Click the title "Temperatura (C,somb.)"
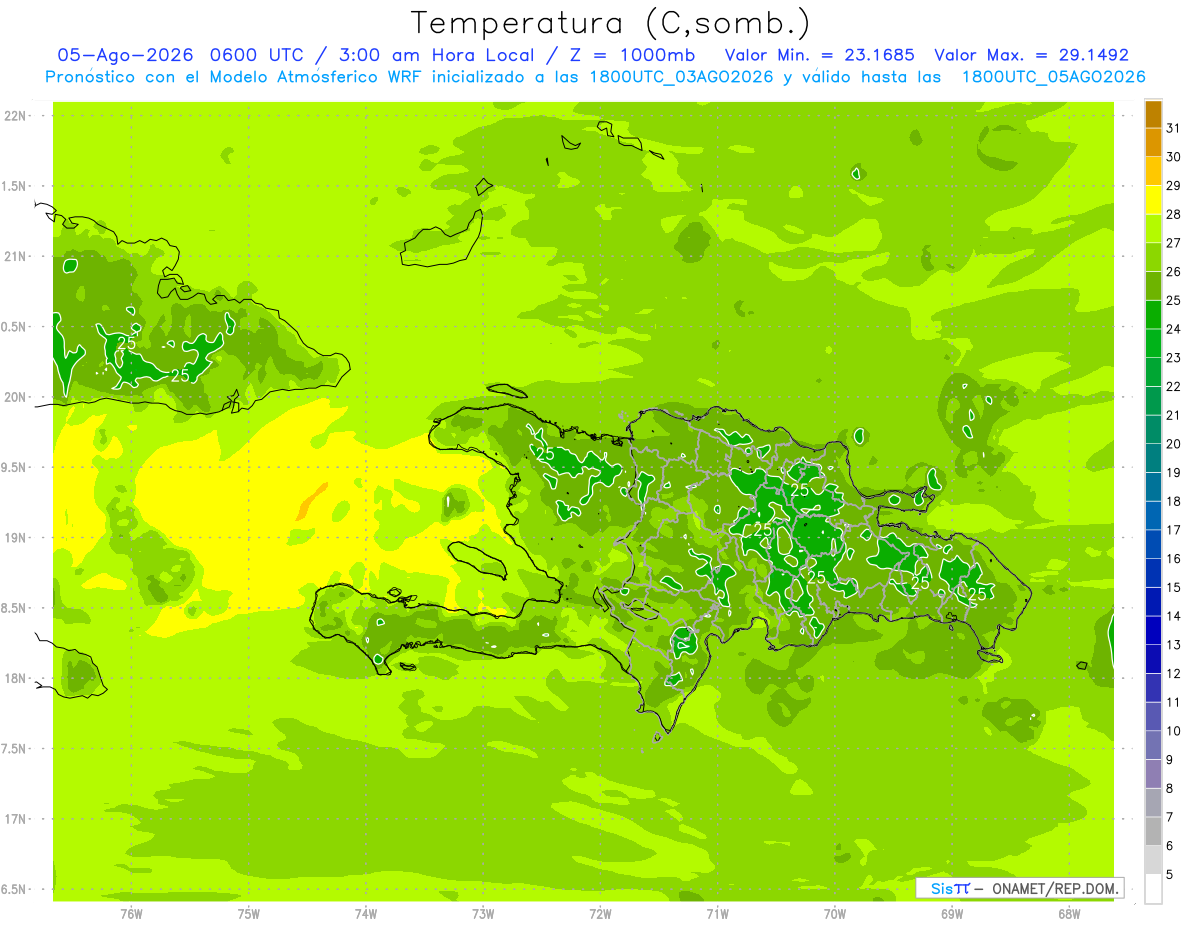 pyautogui.click(x=610, y=23)
